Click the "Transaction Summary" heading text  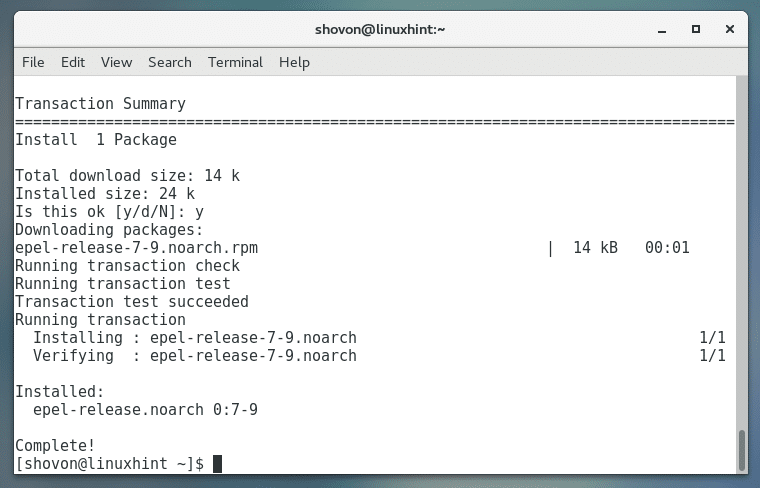coord(100,104)
